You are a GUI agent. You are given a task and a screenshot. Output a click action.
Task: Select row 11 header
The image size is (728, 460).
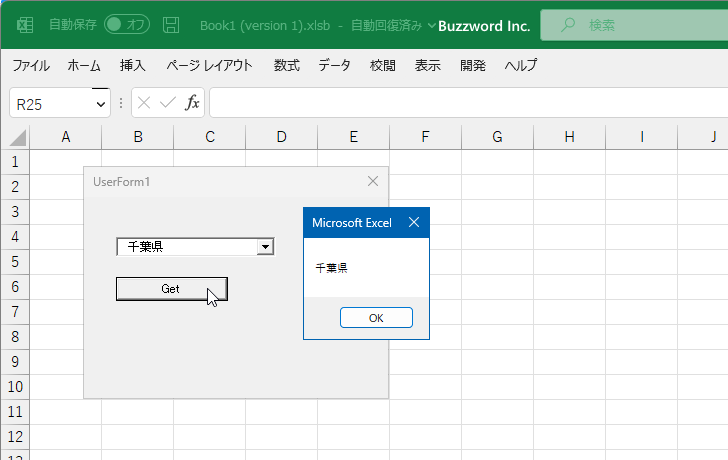[x=15, y=412]
